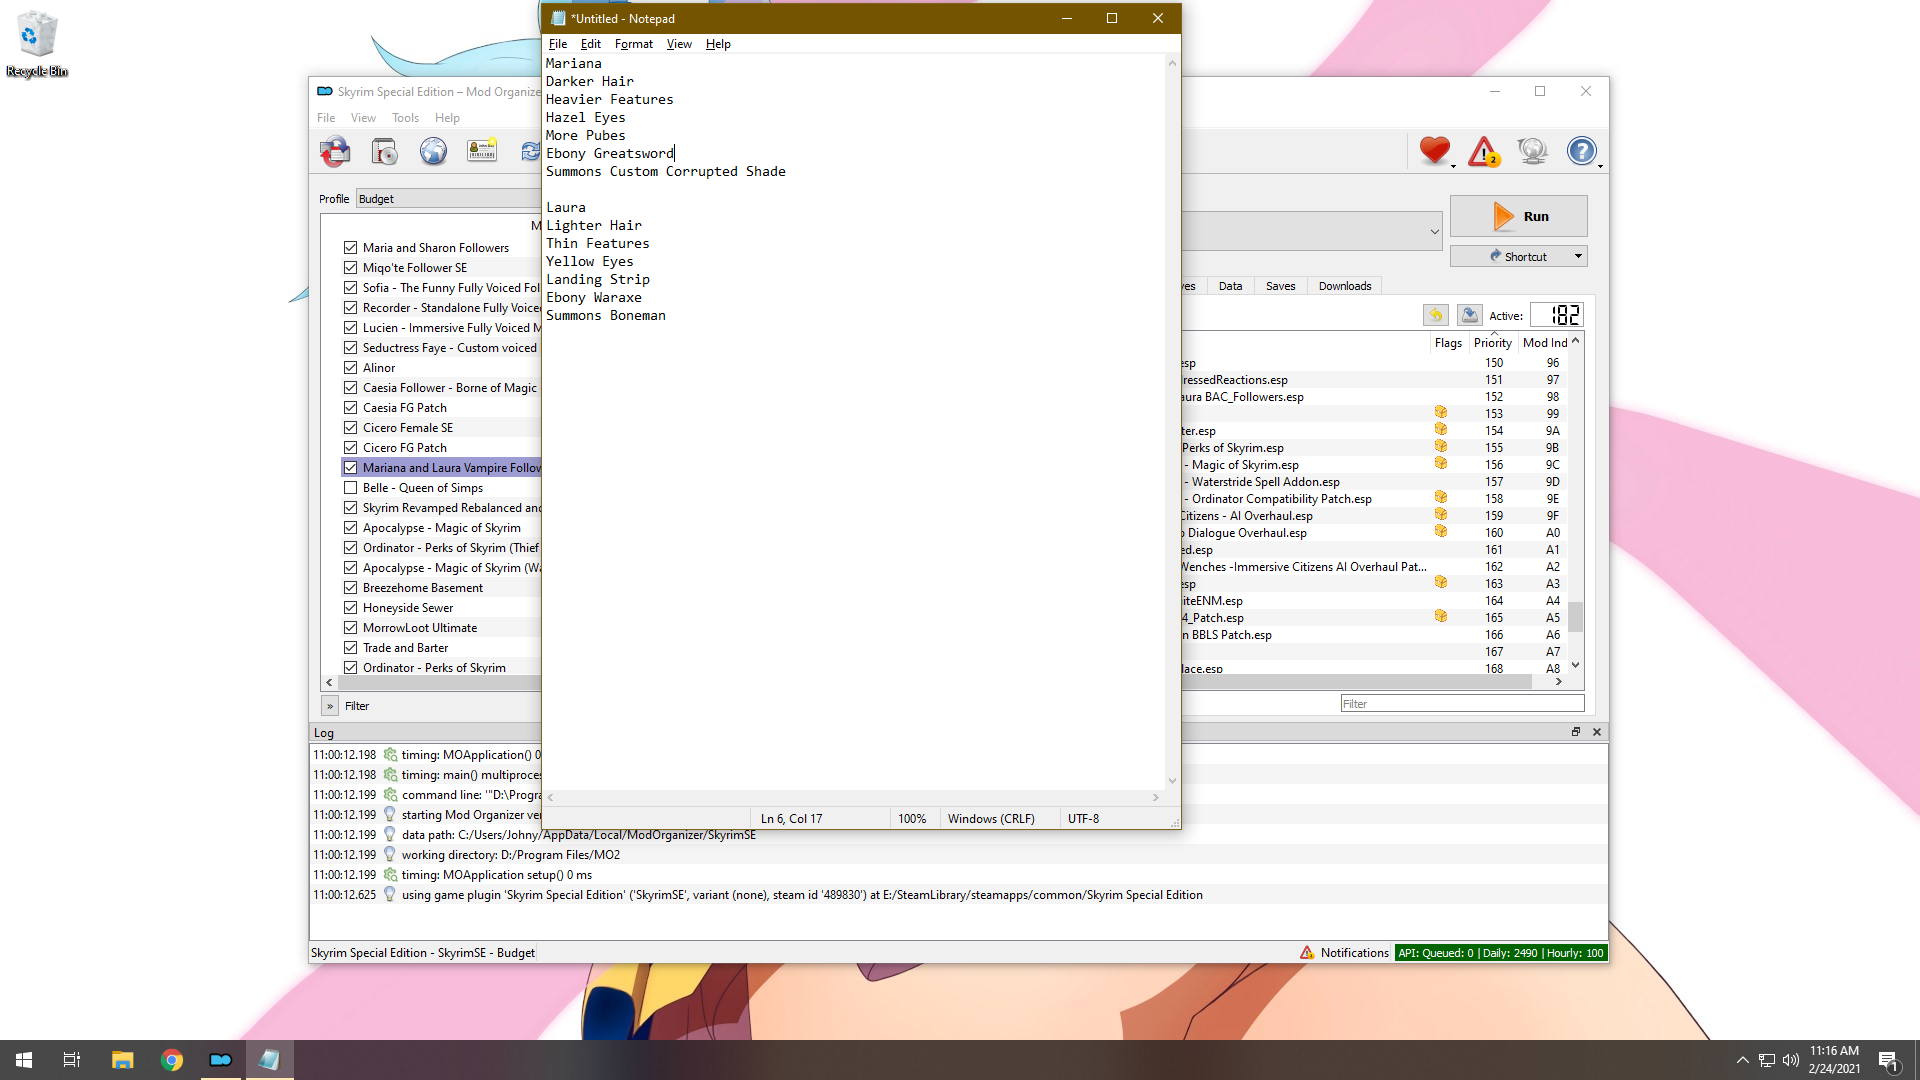Expand the executable selector dropdown beside Run
Screen dimensions: 1920x1080
pyautogui.click(x=1434, y=231)
